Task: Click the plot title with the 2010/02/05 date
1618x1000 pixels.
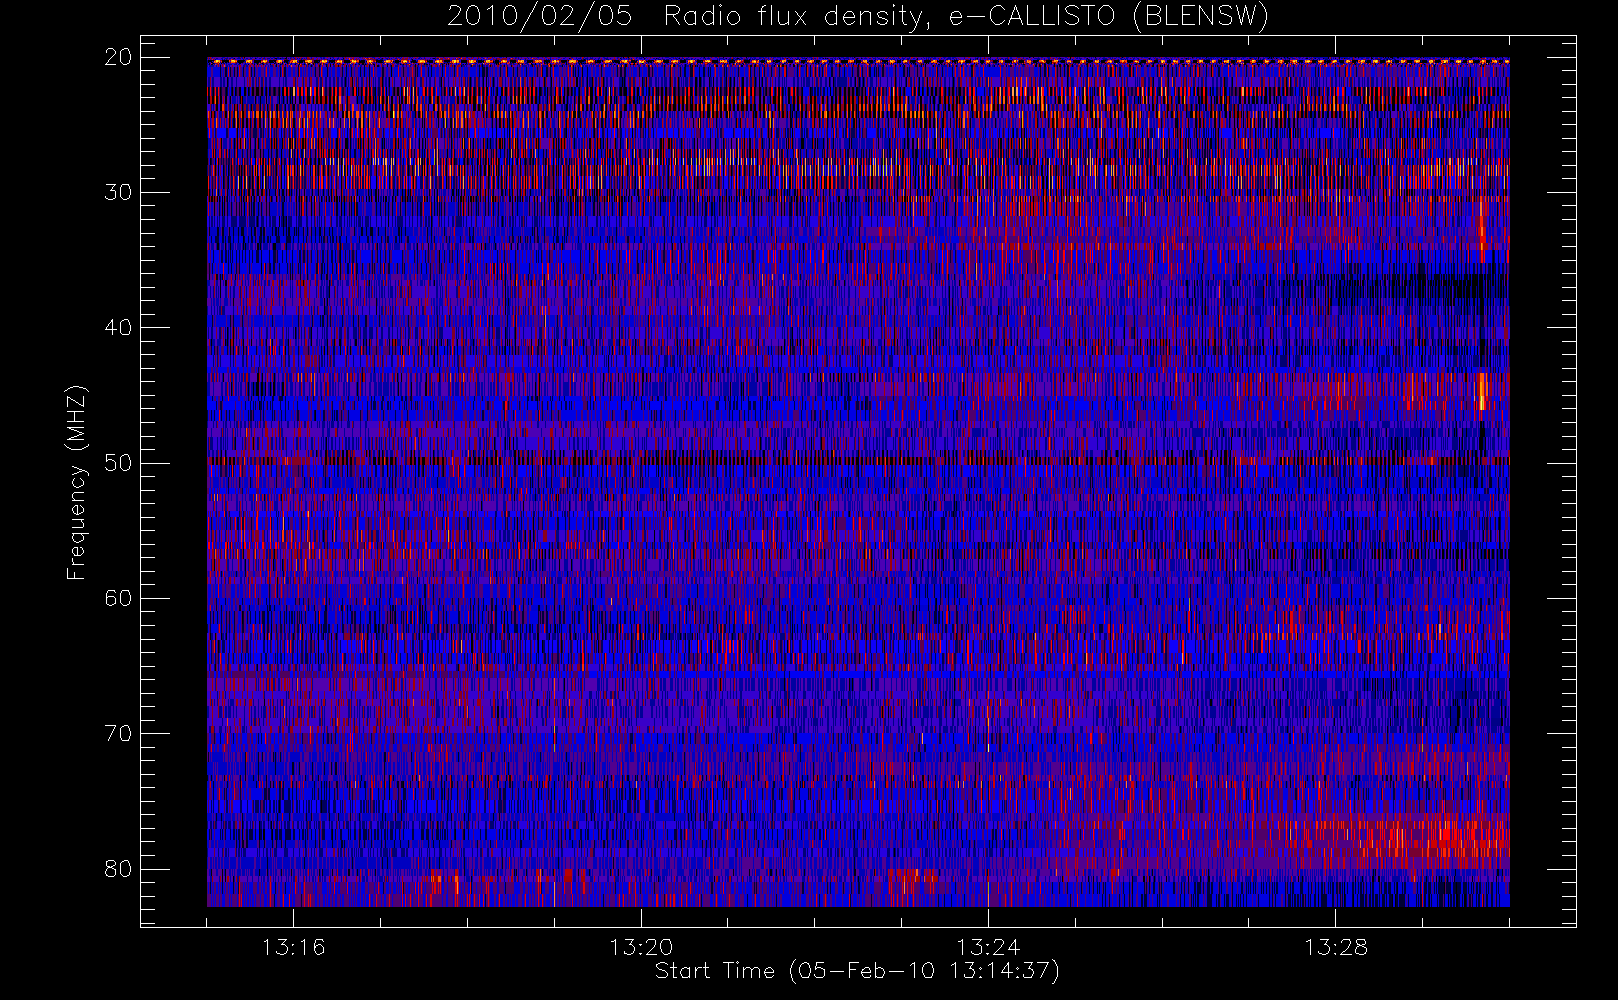Action: coord(857,17)
